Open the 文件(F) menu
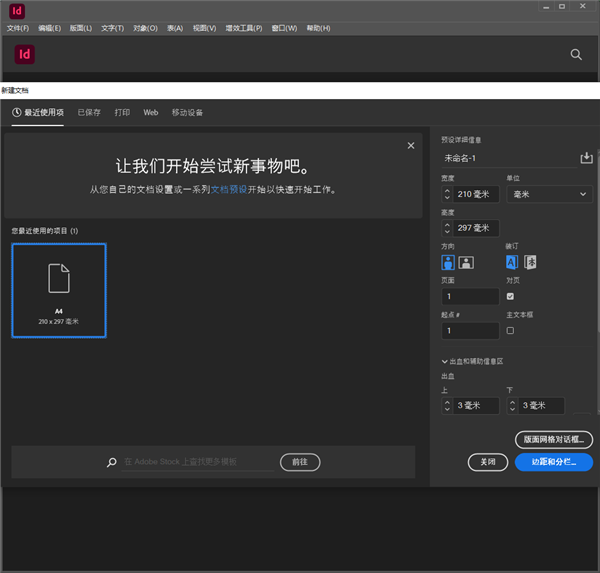Viewport: 600px width, 573px height. pyautogui.click(x=19, y=28)
